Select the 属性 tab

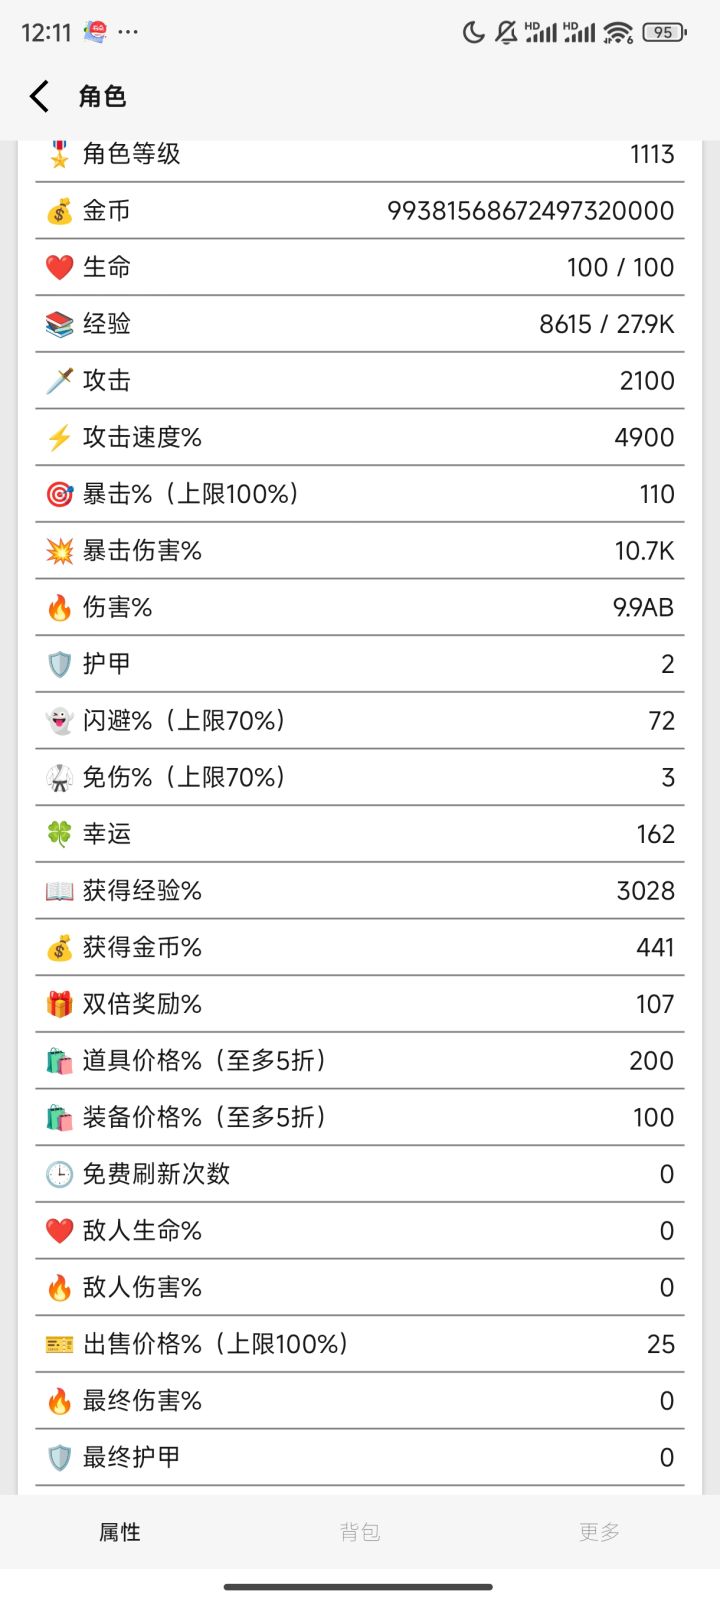[x=120, y=1532]
